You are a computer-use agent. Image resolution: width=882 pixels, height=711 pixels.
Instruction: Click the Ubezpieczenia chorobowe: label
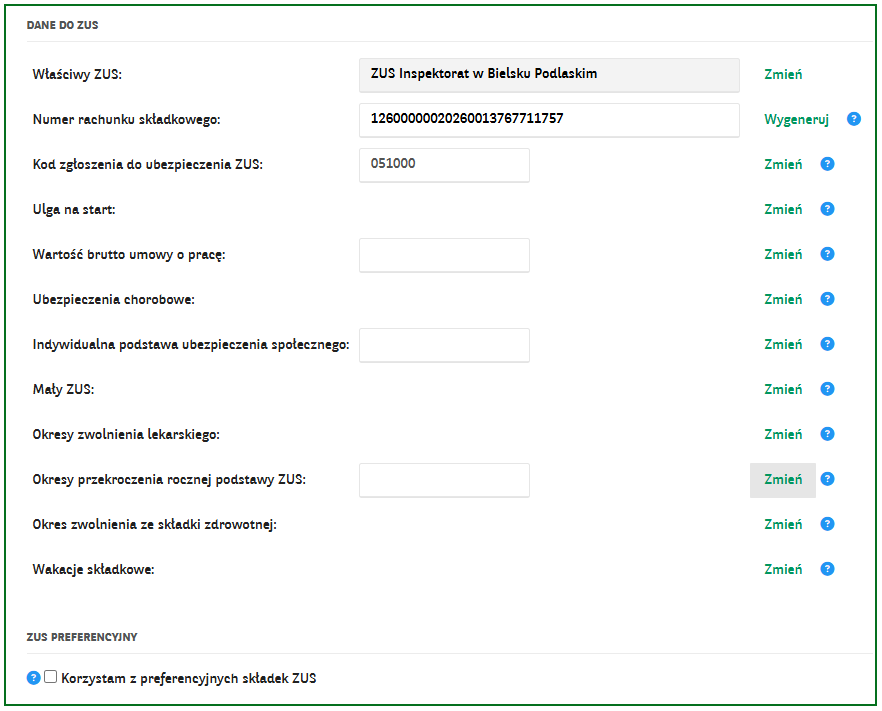point(114,299)
